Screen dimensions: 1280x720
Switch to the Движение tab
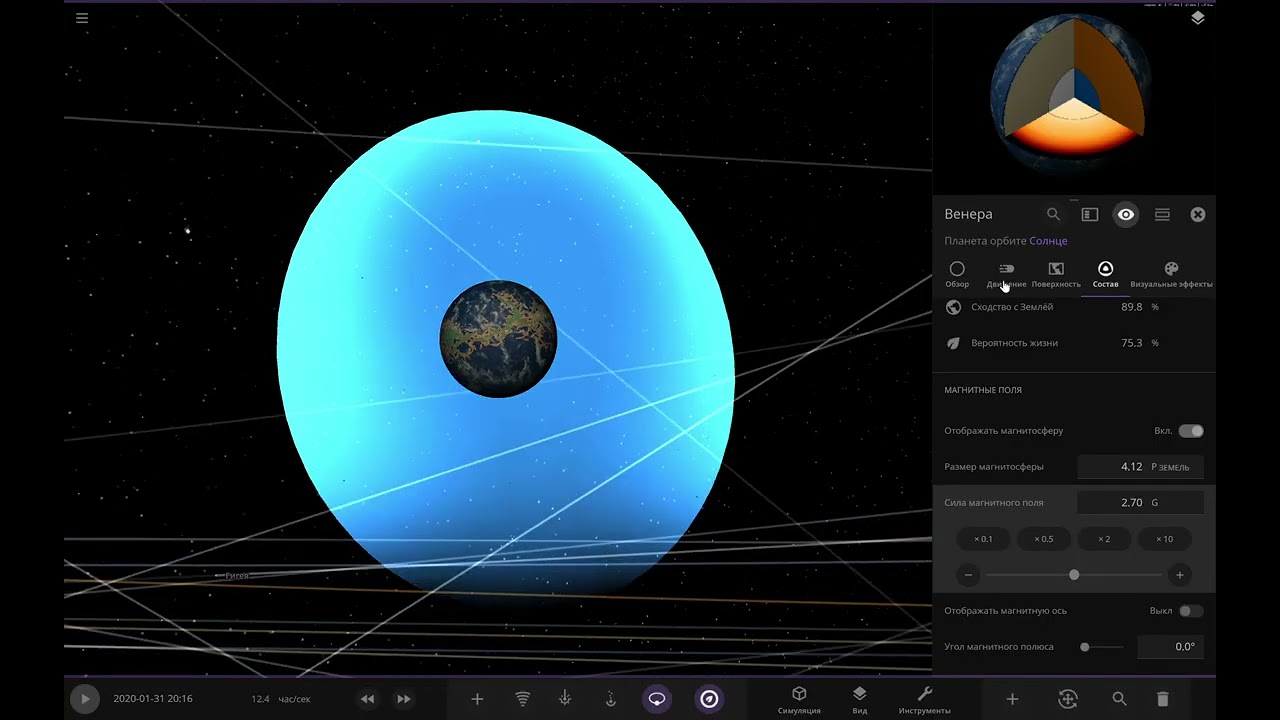pyautogui.click(x=1006, y=275)
